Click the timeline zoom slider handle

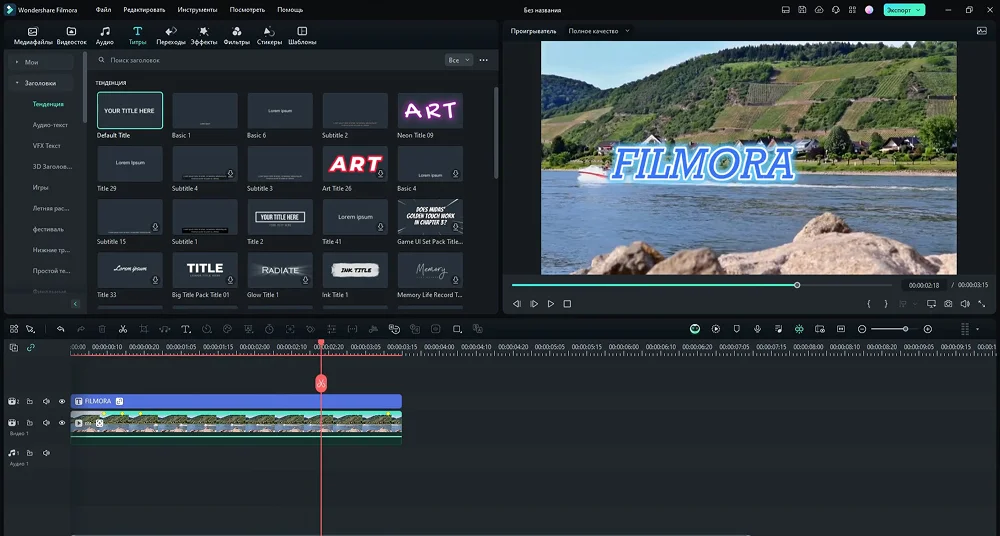905,329
